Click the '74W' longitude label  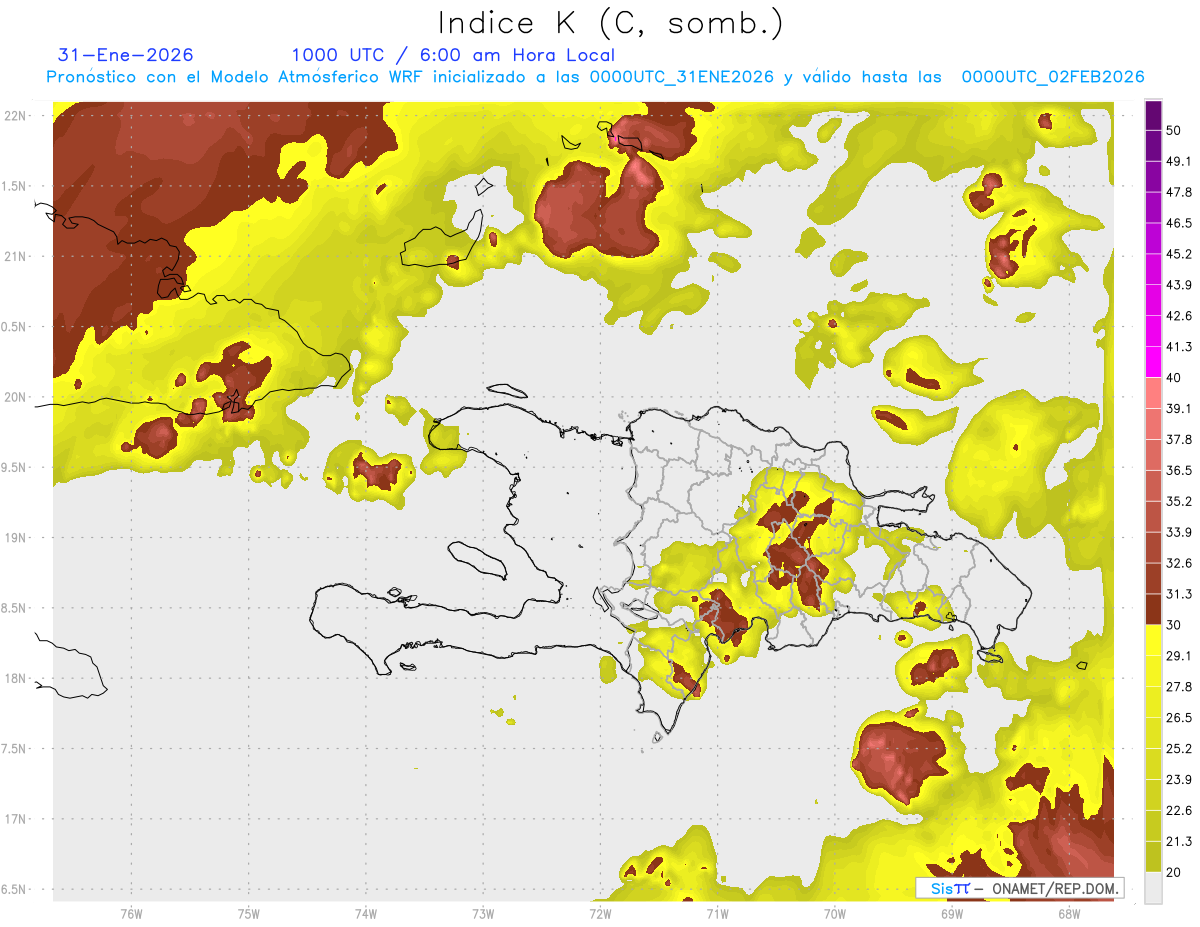pyautogui.click(x=365, y=913)
